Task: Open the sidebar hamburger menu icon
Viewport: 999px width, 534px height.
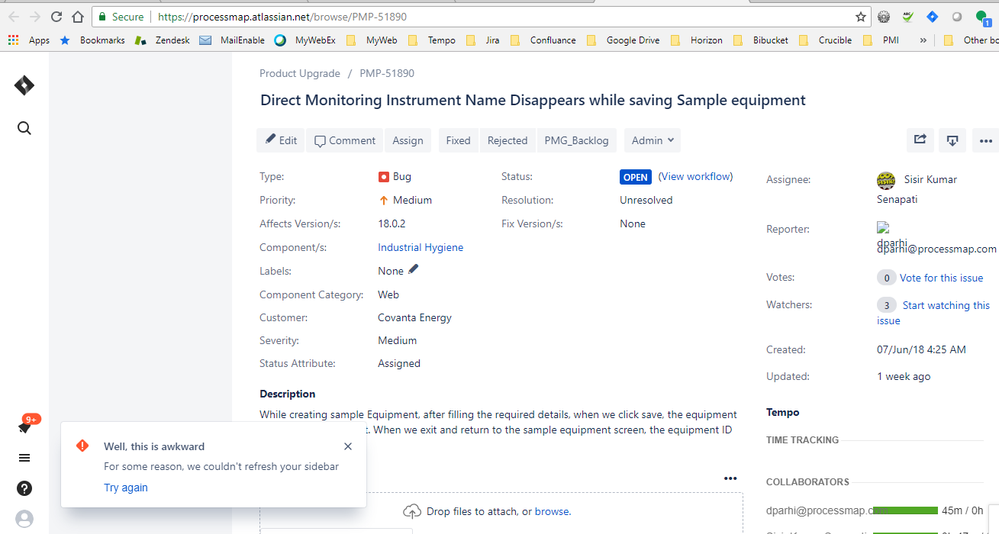Action: coord(25,458)
